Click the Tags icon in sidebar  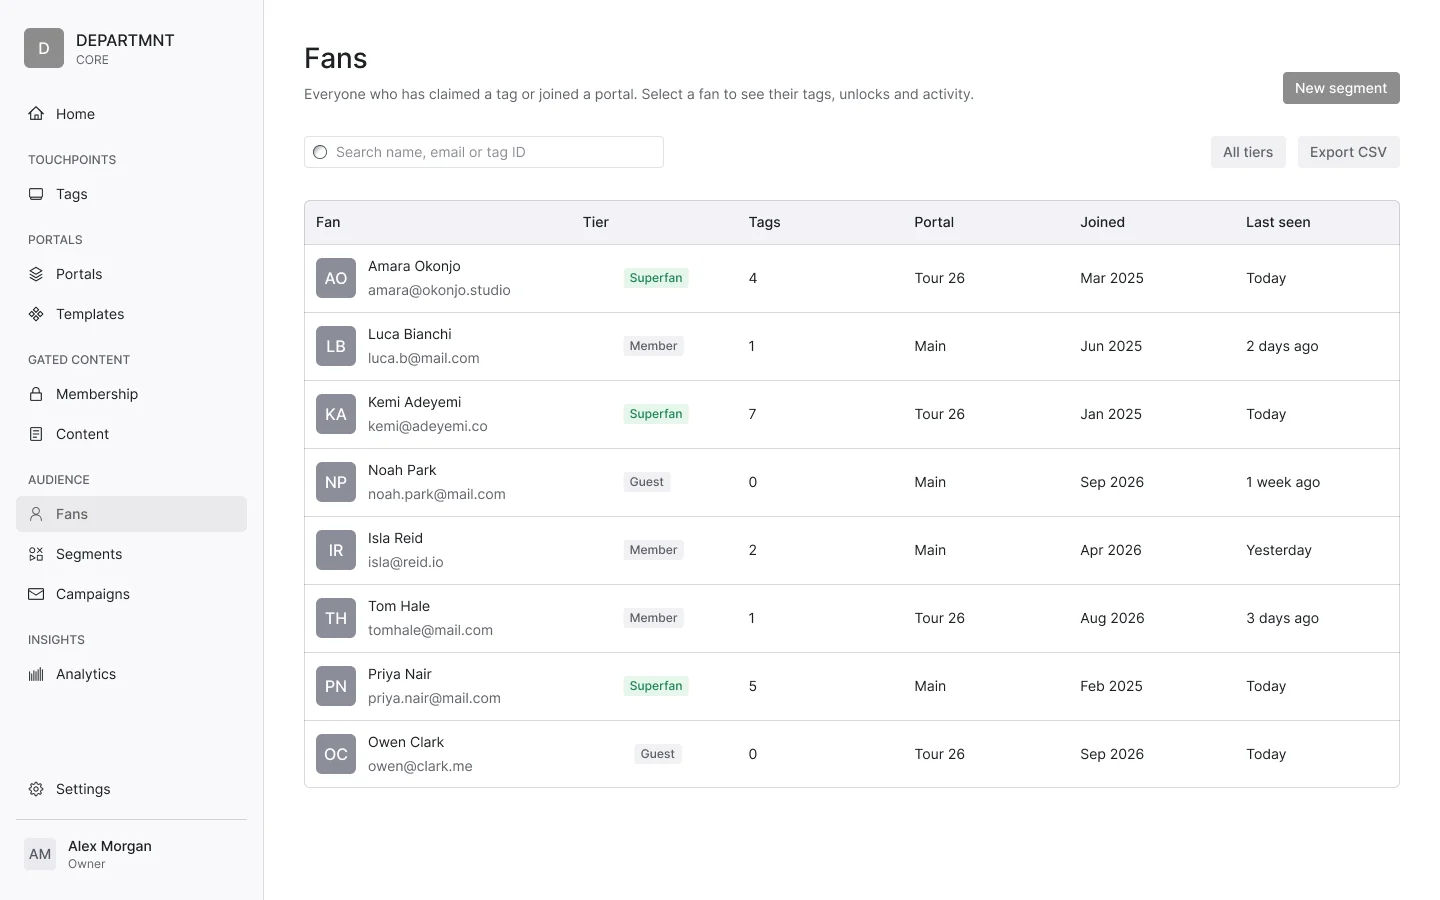click(36, 194)
